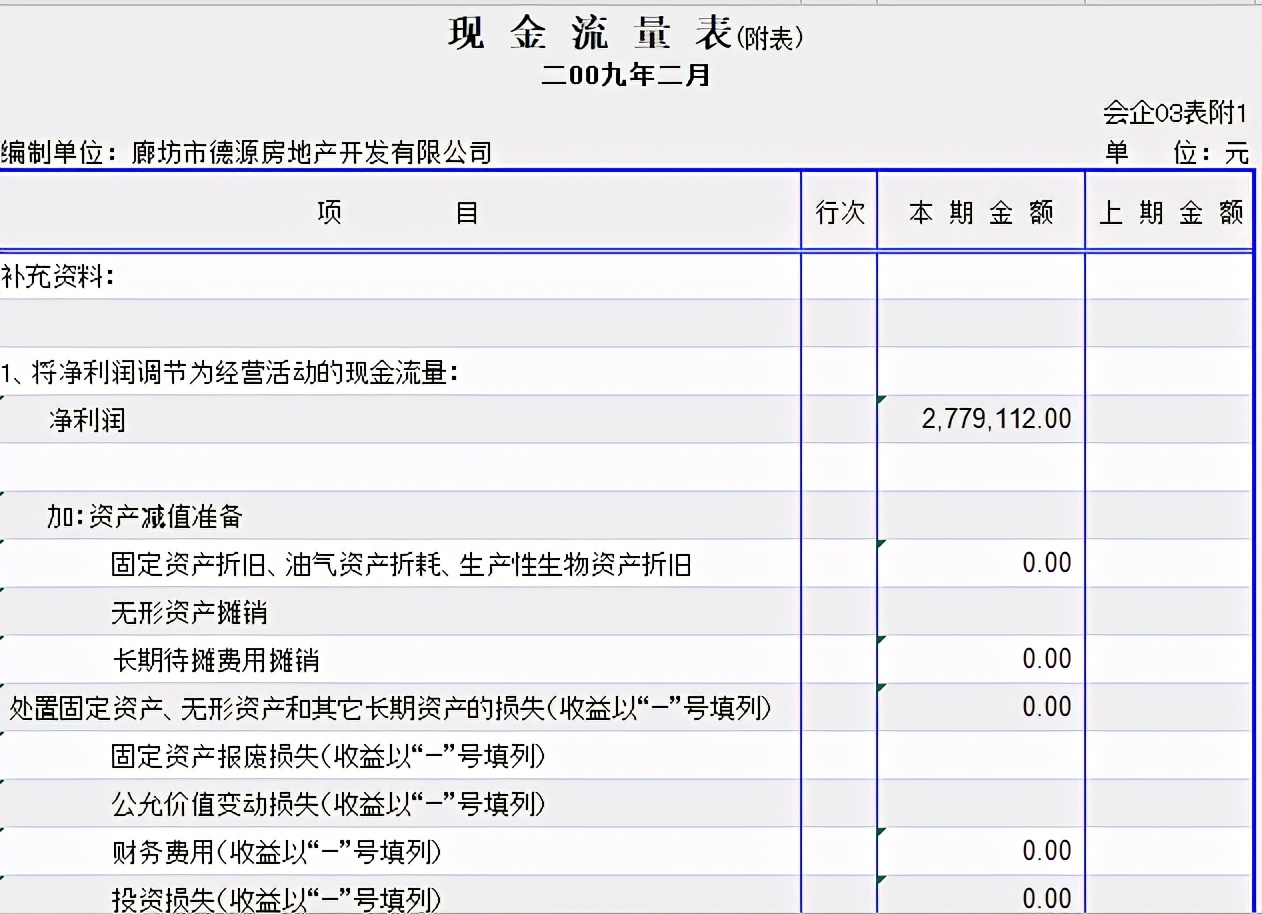This screenshot has height=914, width=1262.
Task: Click the green marker on the 固定资产折旧 amount cell
Action: coord(883,542)
